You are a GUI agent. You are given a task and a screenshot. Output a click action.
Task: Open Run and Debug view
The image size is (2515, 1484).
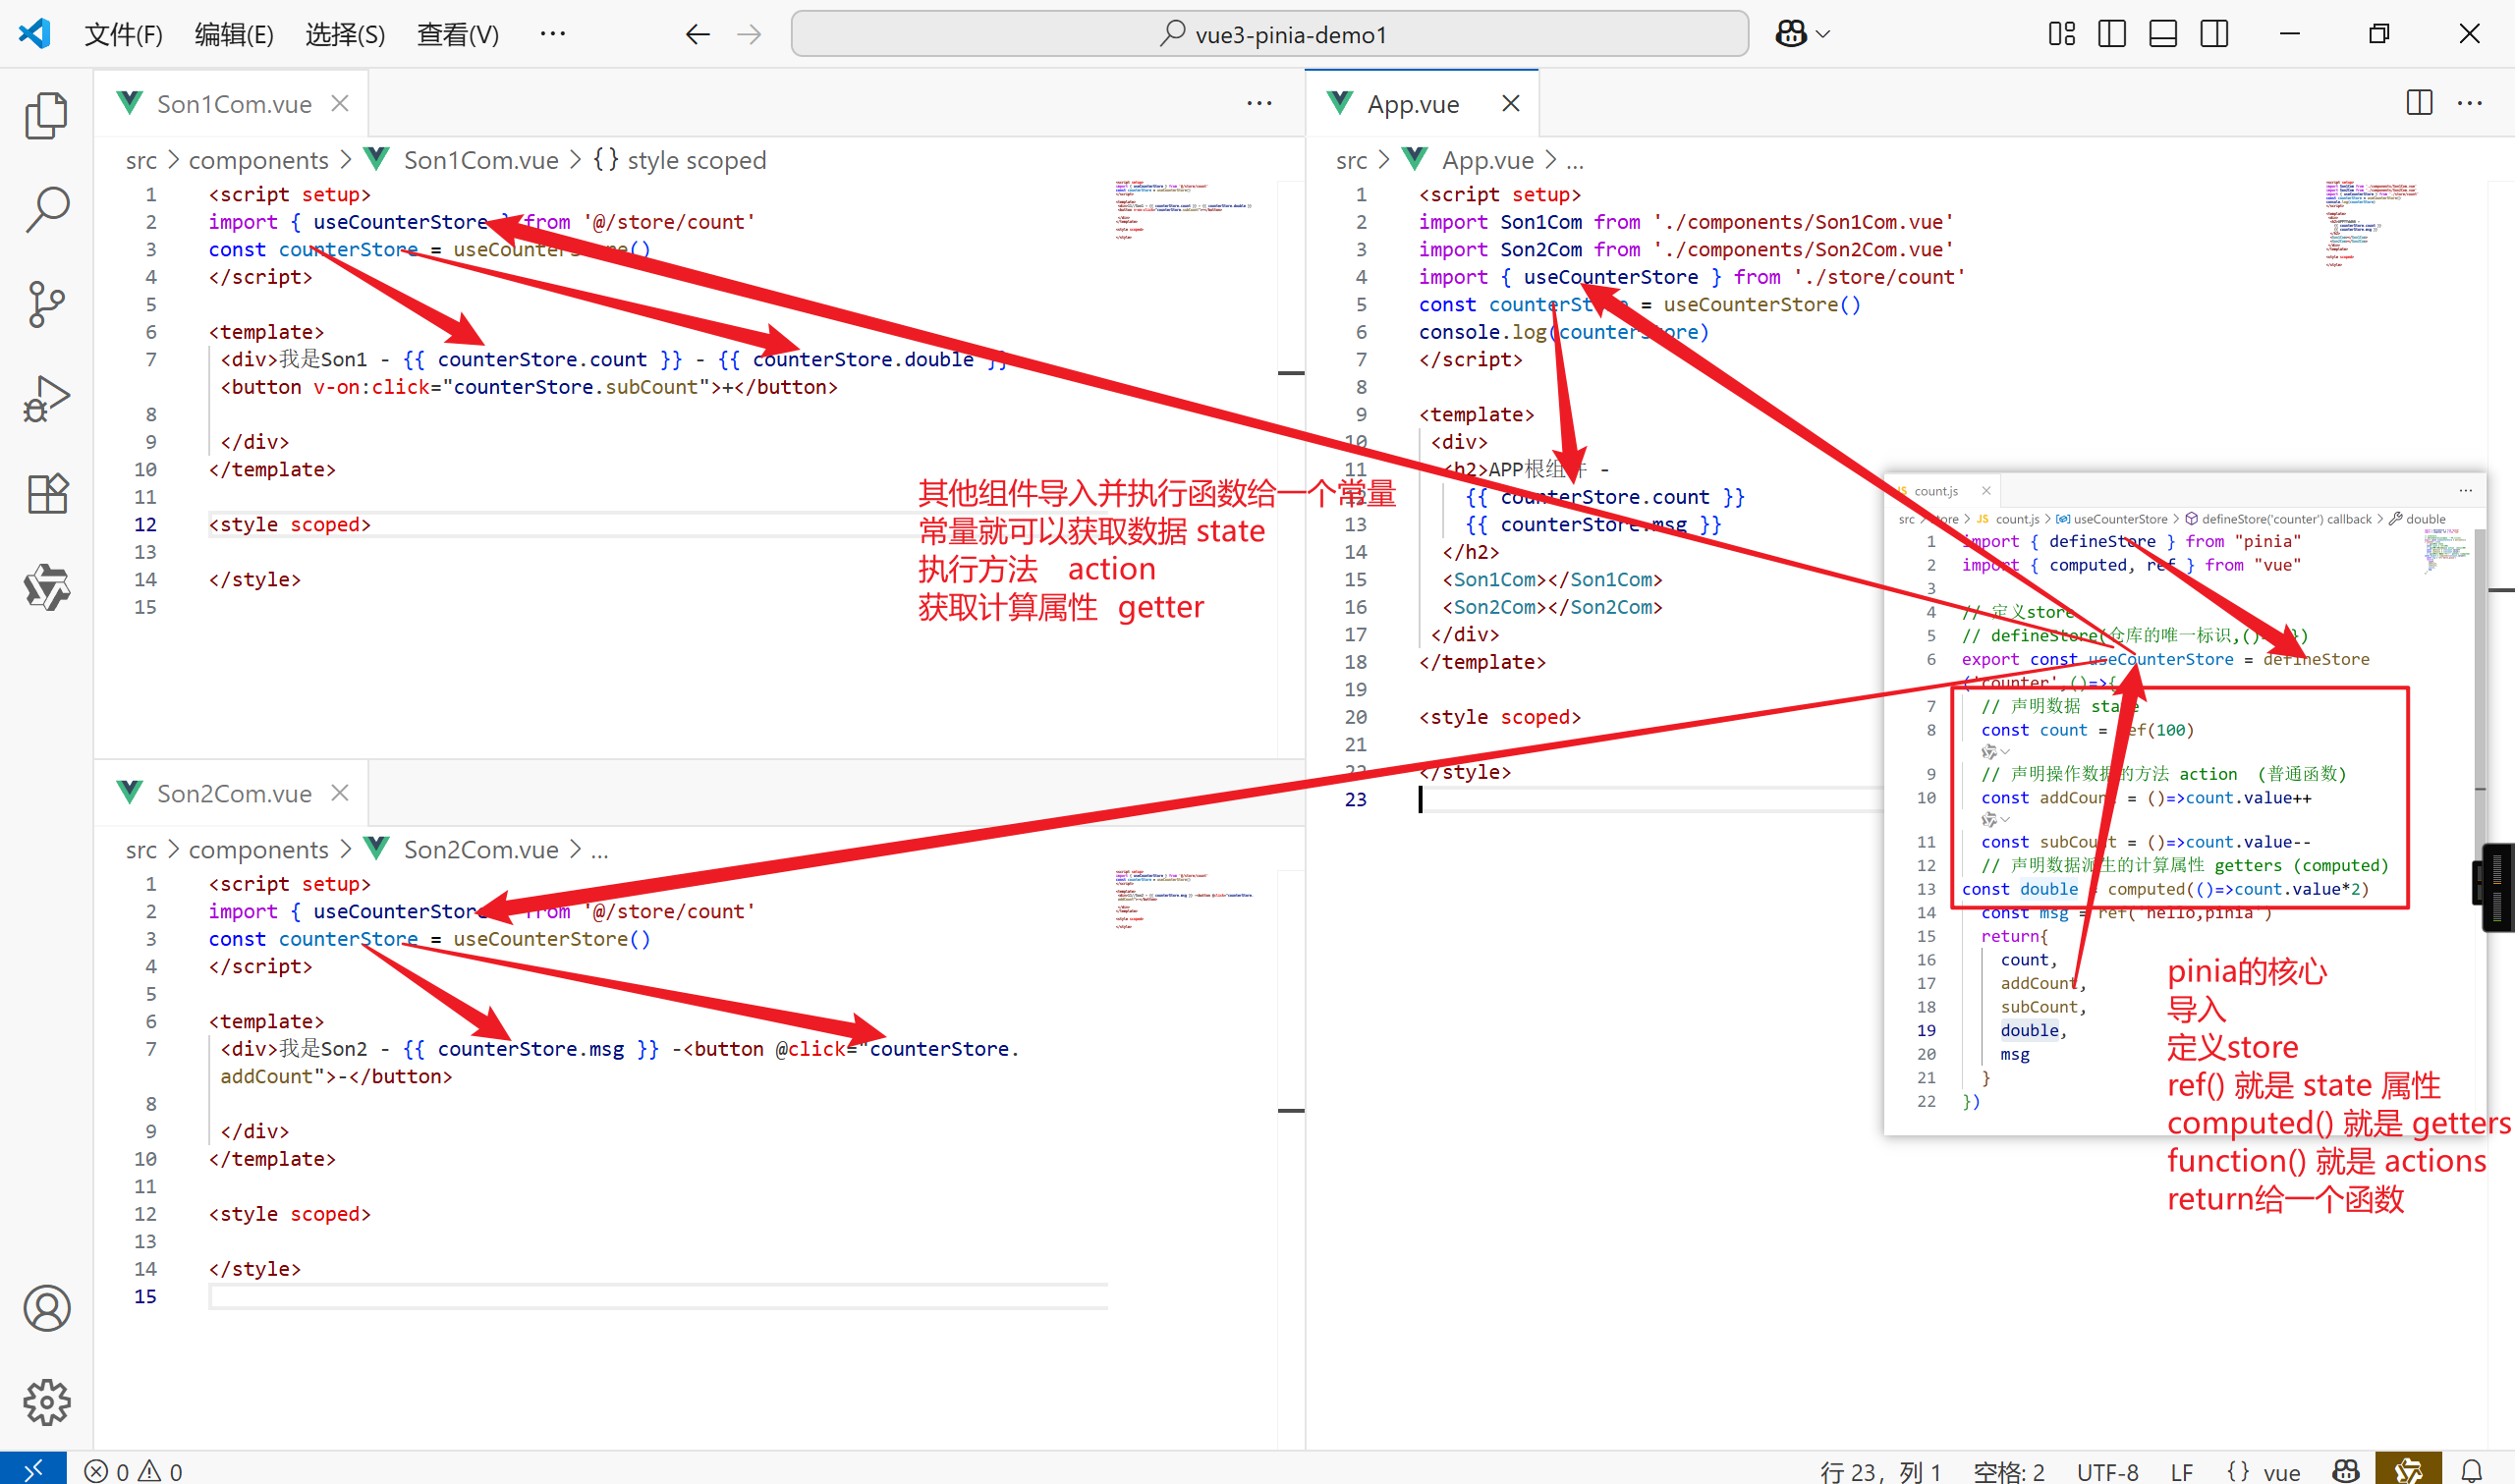point(46,398)
